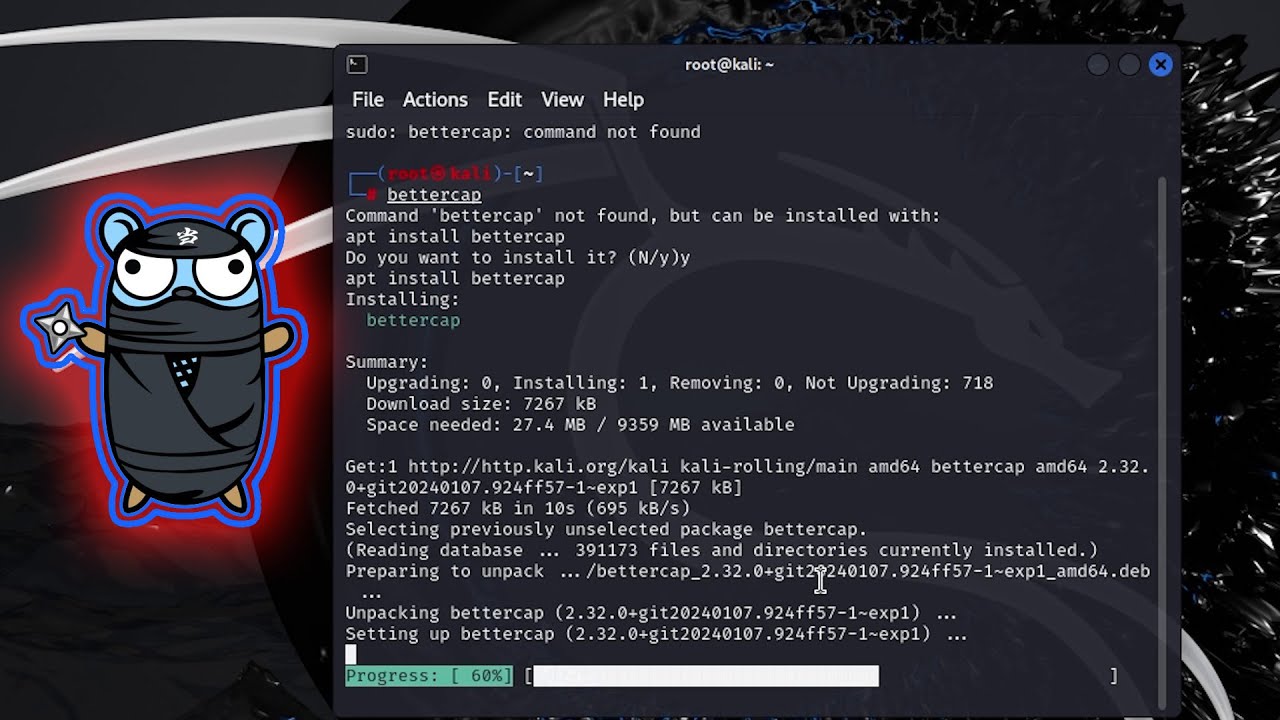Open the Actions menu
Viewport: 1280px width, 720px height.
pos(435,100)
